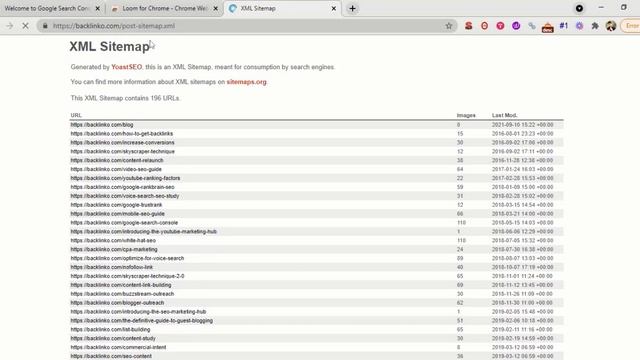Open the introducing-the-seo-marketing-hub URL
This screenshot has height=360, width=640.
pos(138,312)
